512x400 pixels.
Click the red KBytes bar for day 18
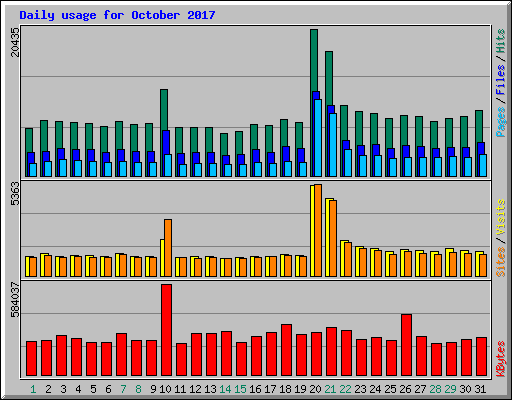pyautogui.click(x=287, y=350)
